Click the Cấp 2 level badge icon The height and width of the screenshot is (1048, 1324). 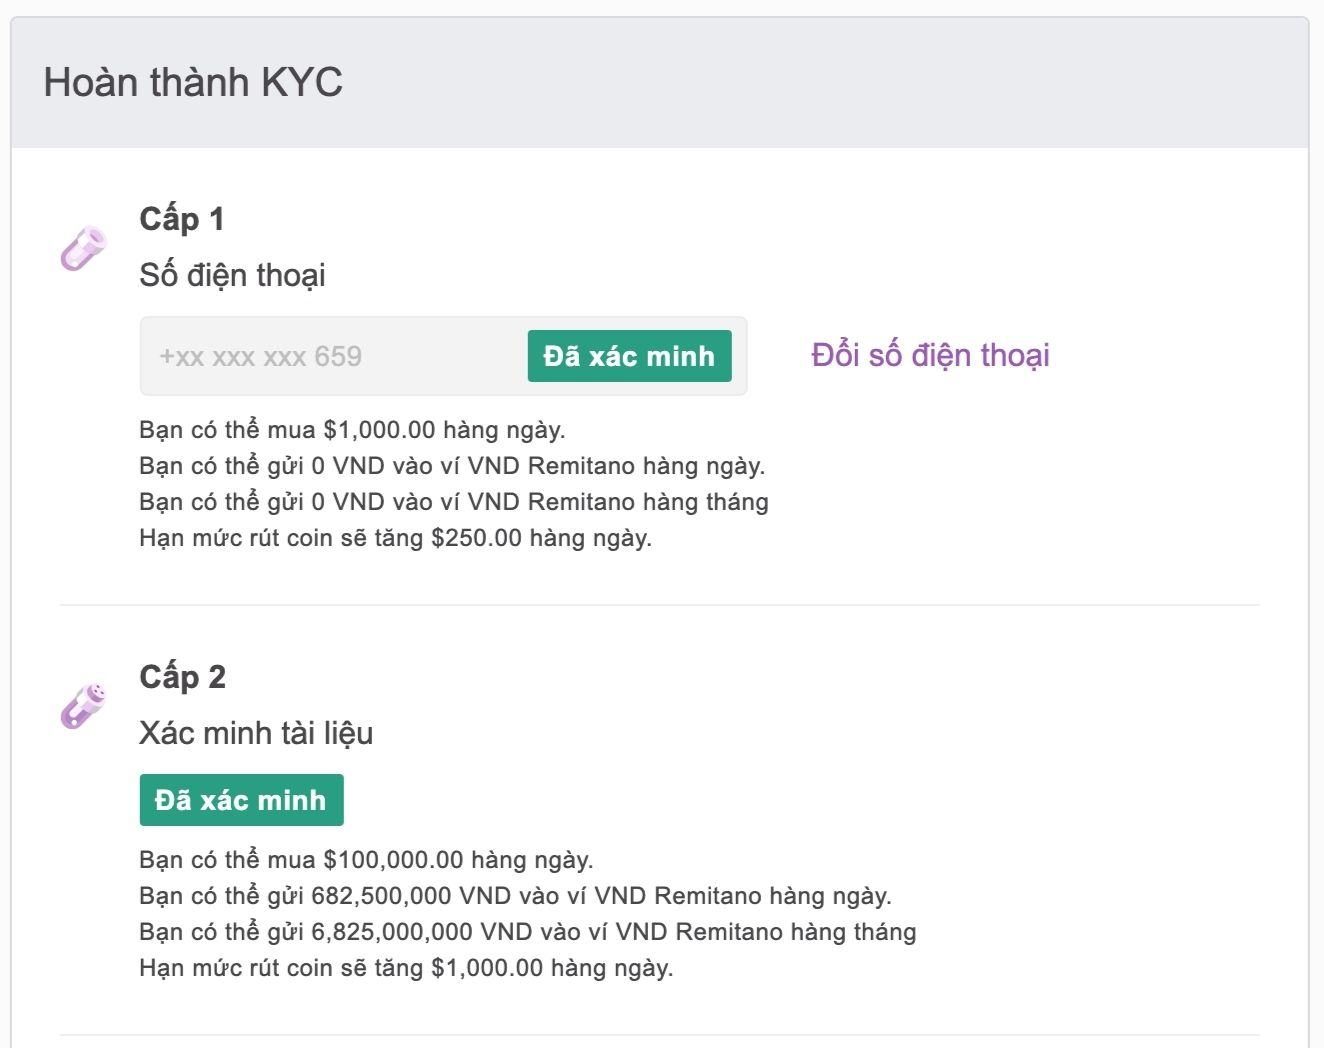[83, 706]
